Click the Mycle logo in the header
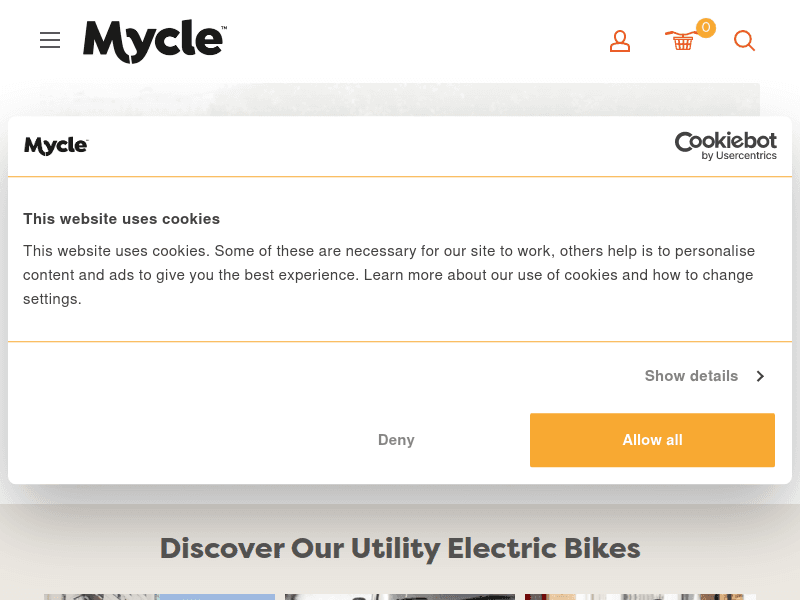The height and width of the screenshot is (600, 800). [x=154, y=41]
